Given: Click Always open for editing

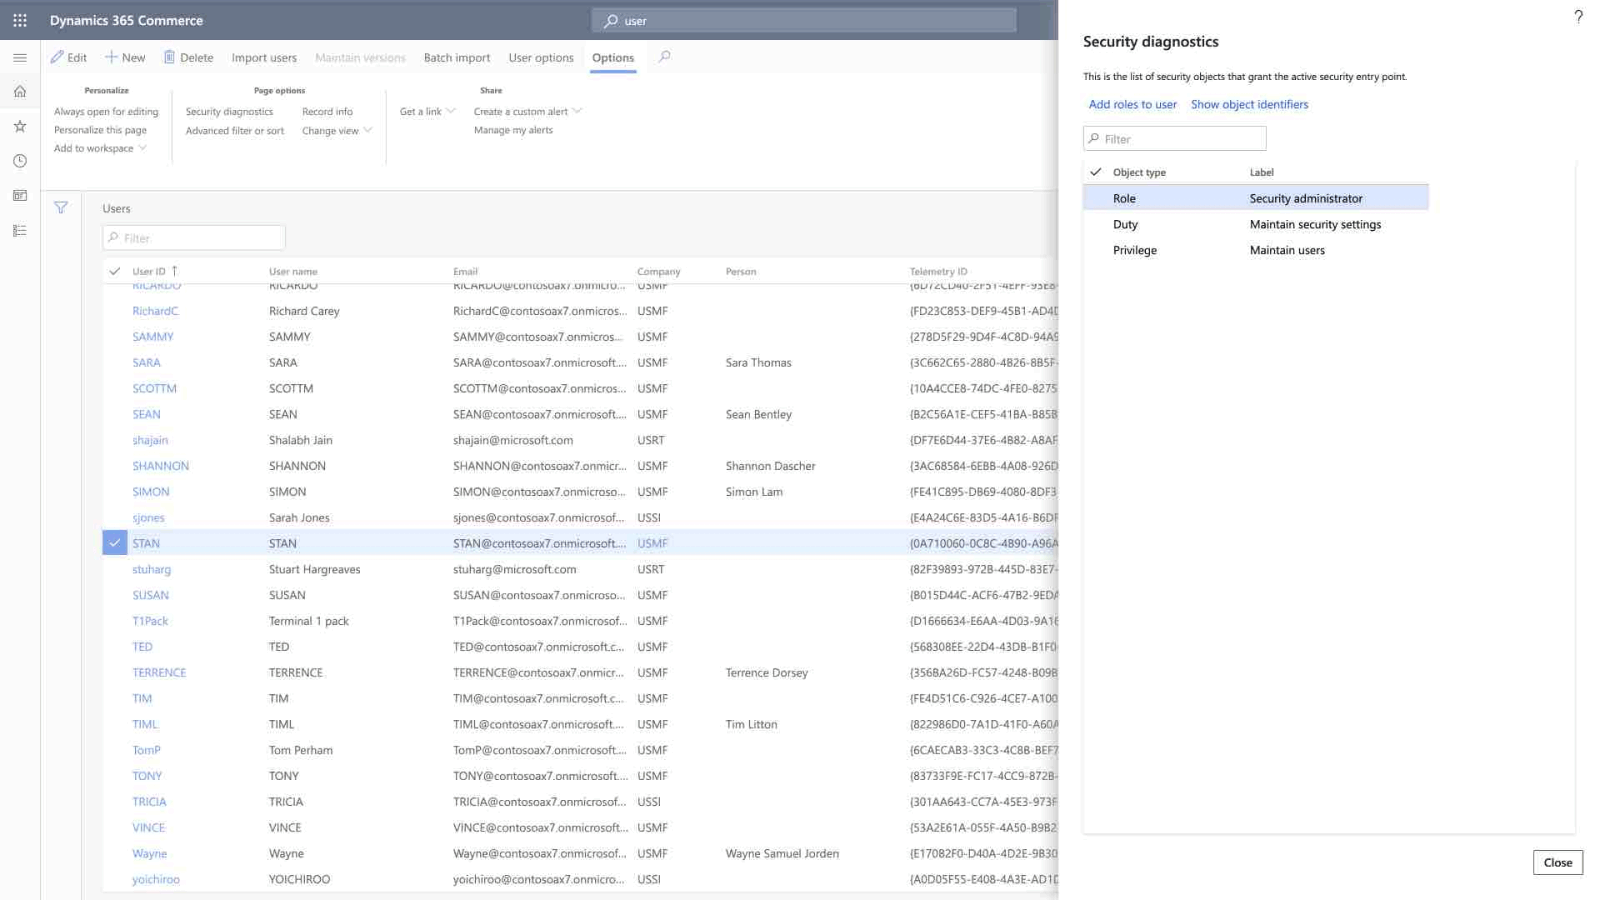Looking at the screenshot, I should (106, 112).
